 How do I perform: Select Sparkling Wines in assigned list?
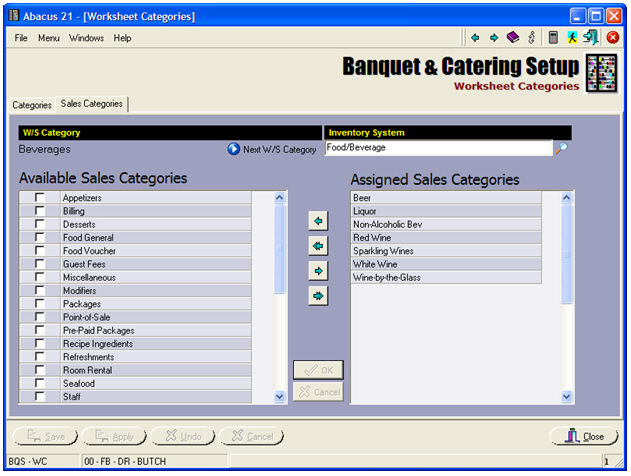(x=446, y=251)
